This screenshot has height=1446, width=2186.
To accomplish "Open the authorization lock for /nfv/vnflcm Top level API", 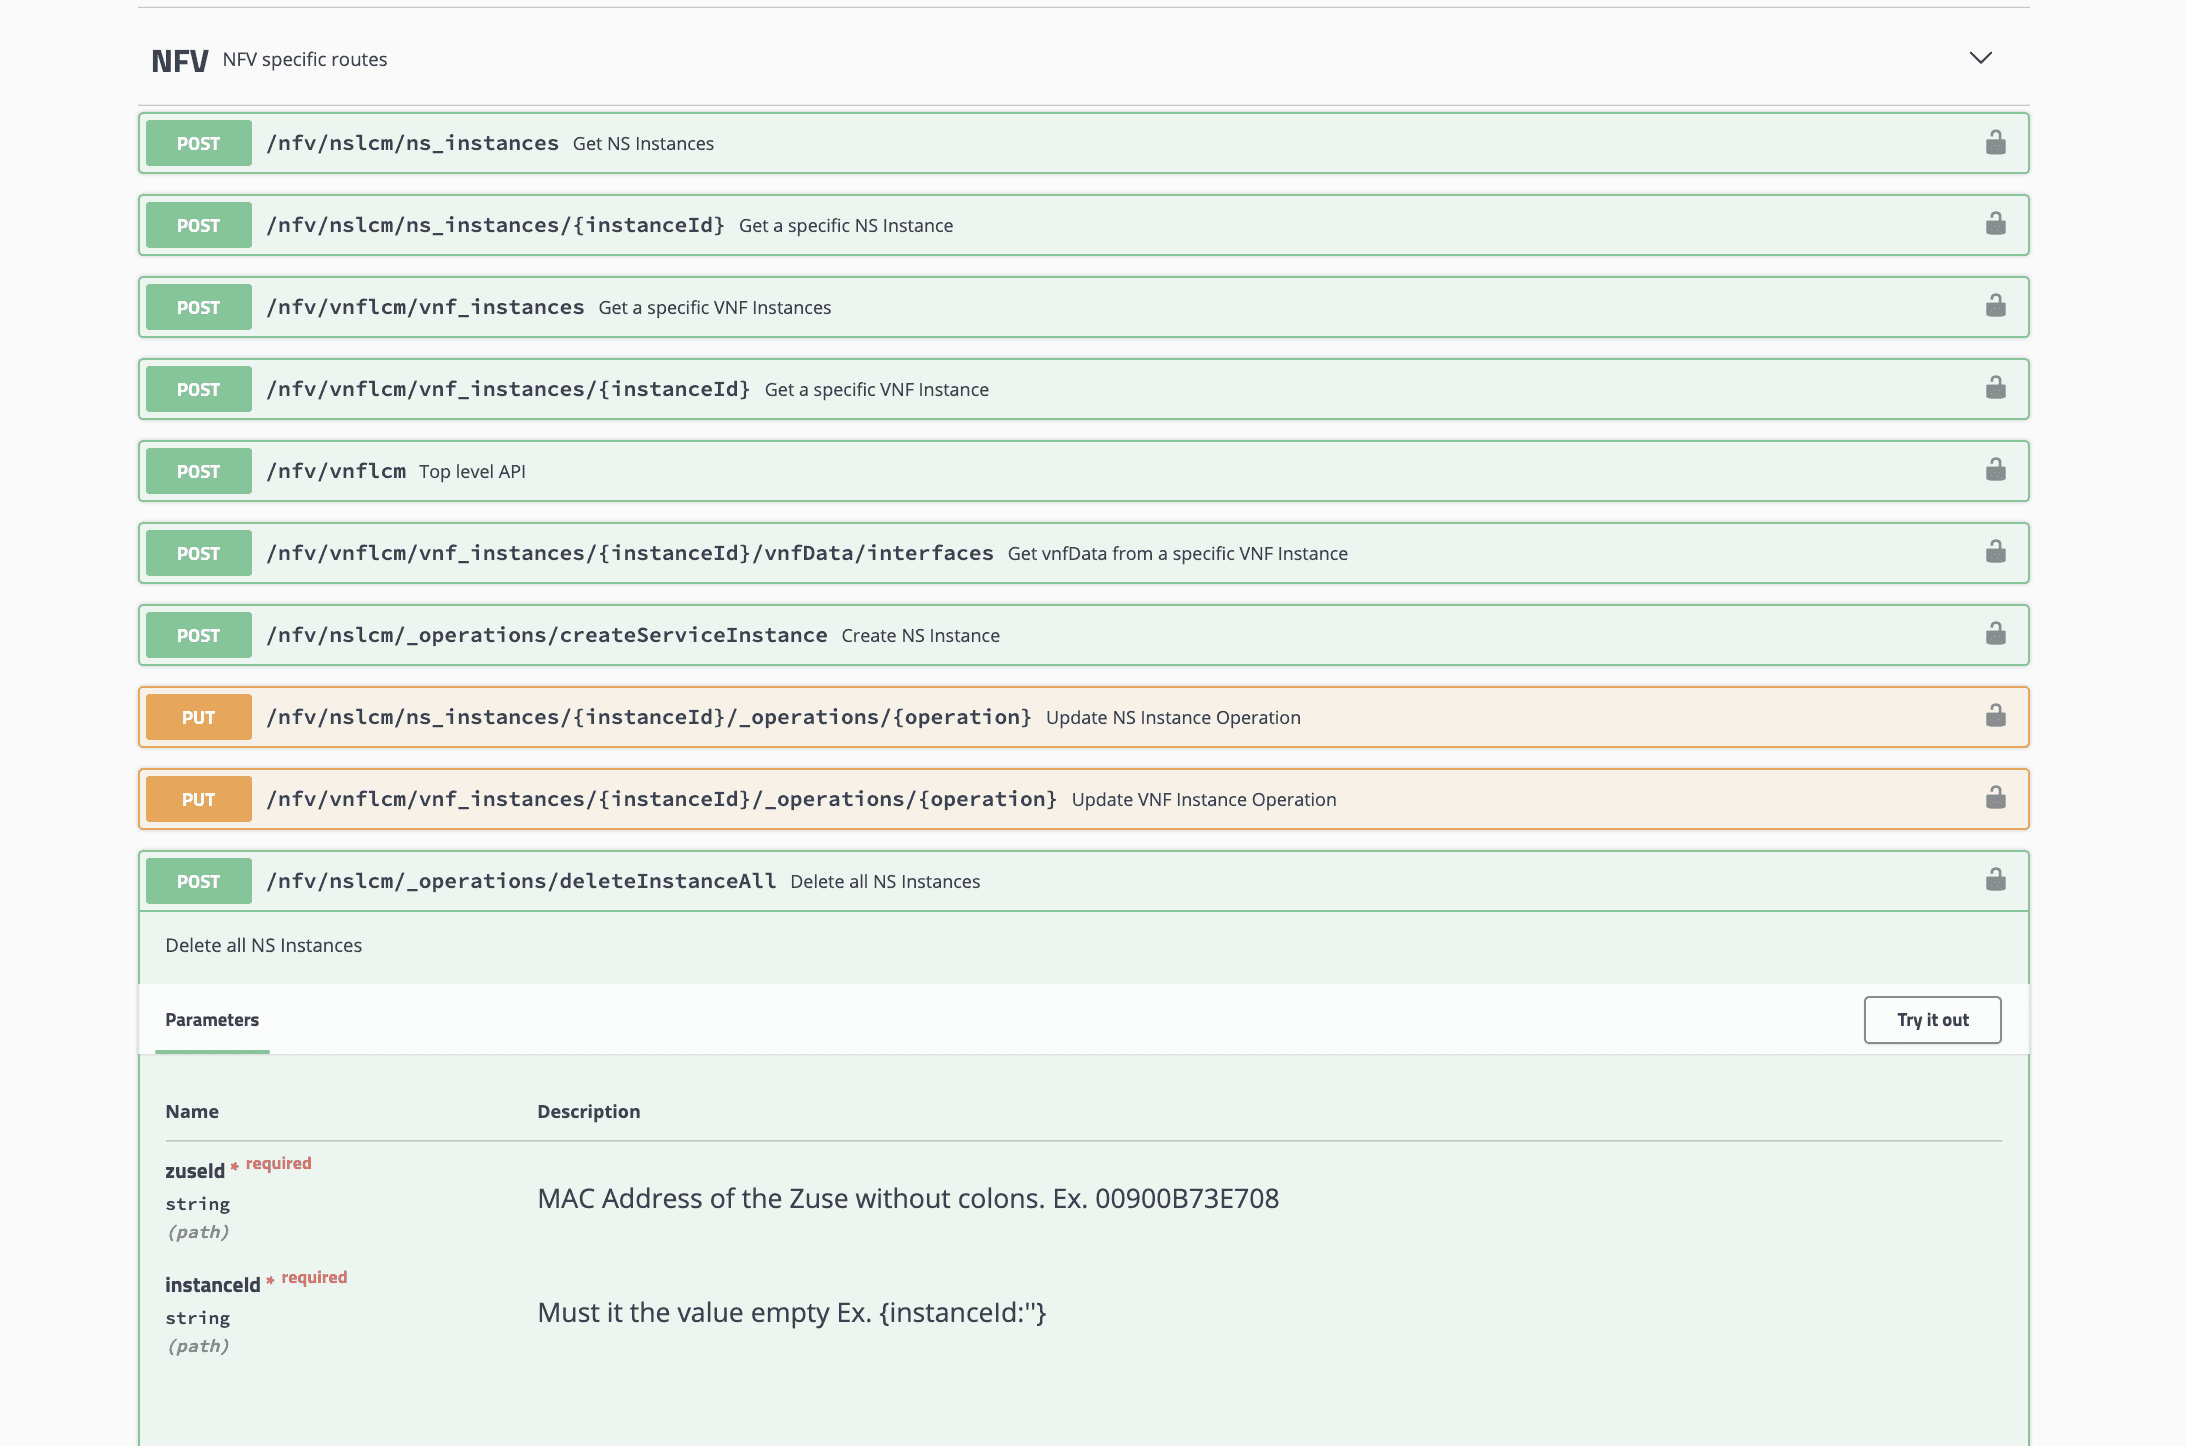I will (1995, 470).
